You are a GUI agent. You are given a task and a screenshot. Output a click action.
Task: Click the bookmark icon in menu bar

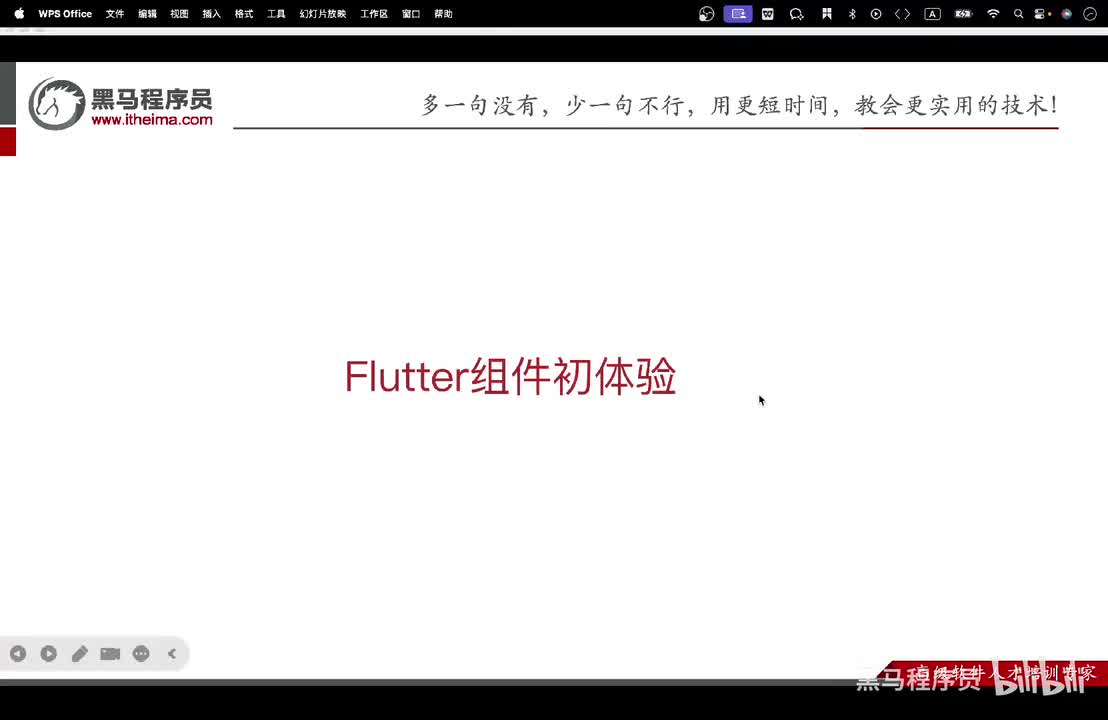[826, 13]
